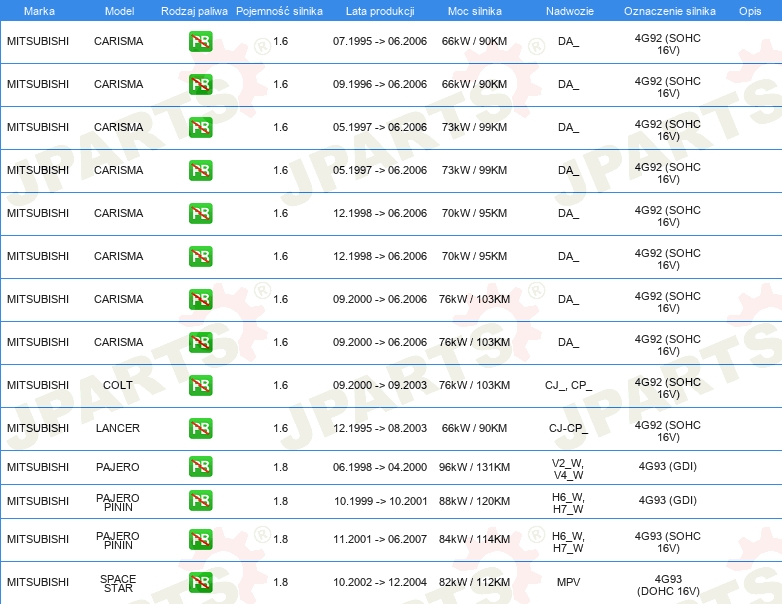Click MITSUBISHI in the SPACE STAR row
Image resolution: width=782 pixels, height=604 pixels.
pyautogui.click(x=38, y=582)
